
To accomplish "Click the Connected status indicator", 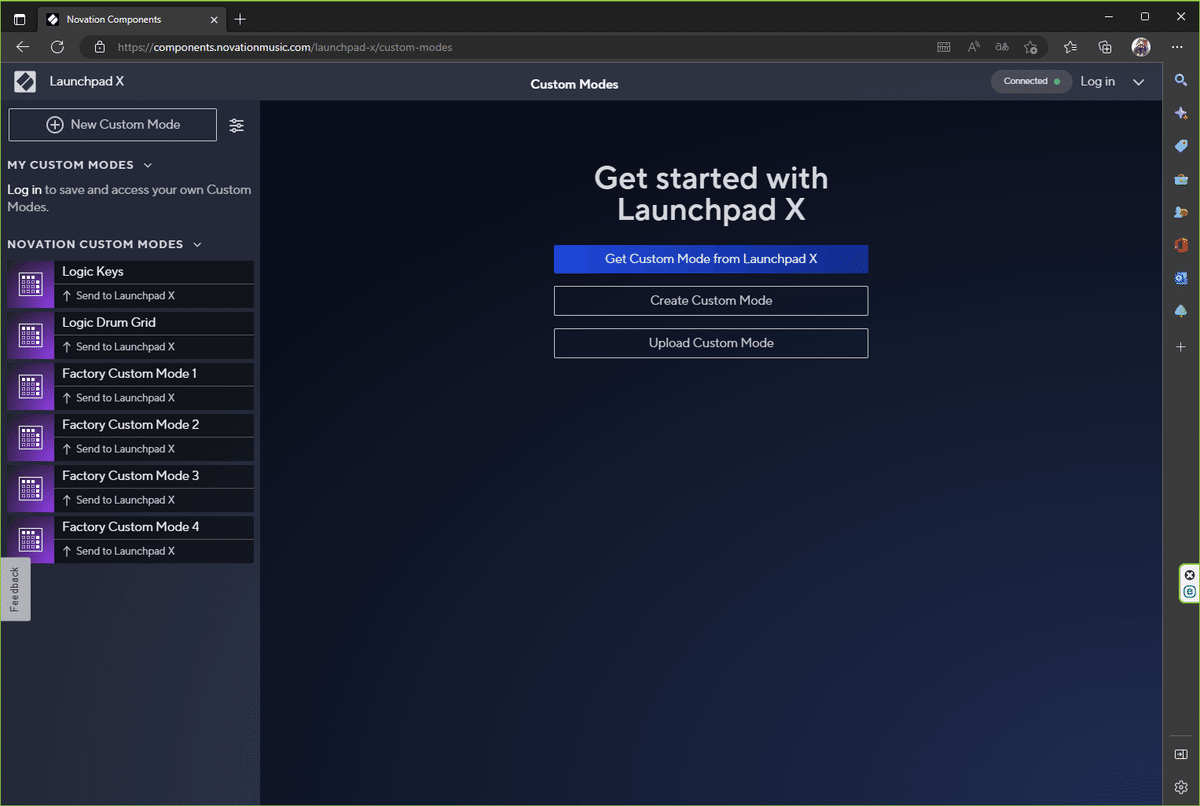I will [x=1031, y=82].
